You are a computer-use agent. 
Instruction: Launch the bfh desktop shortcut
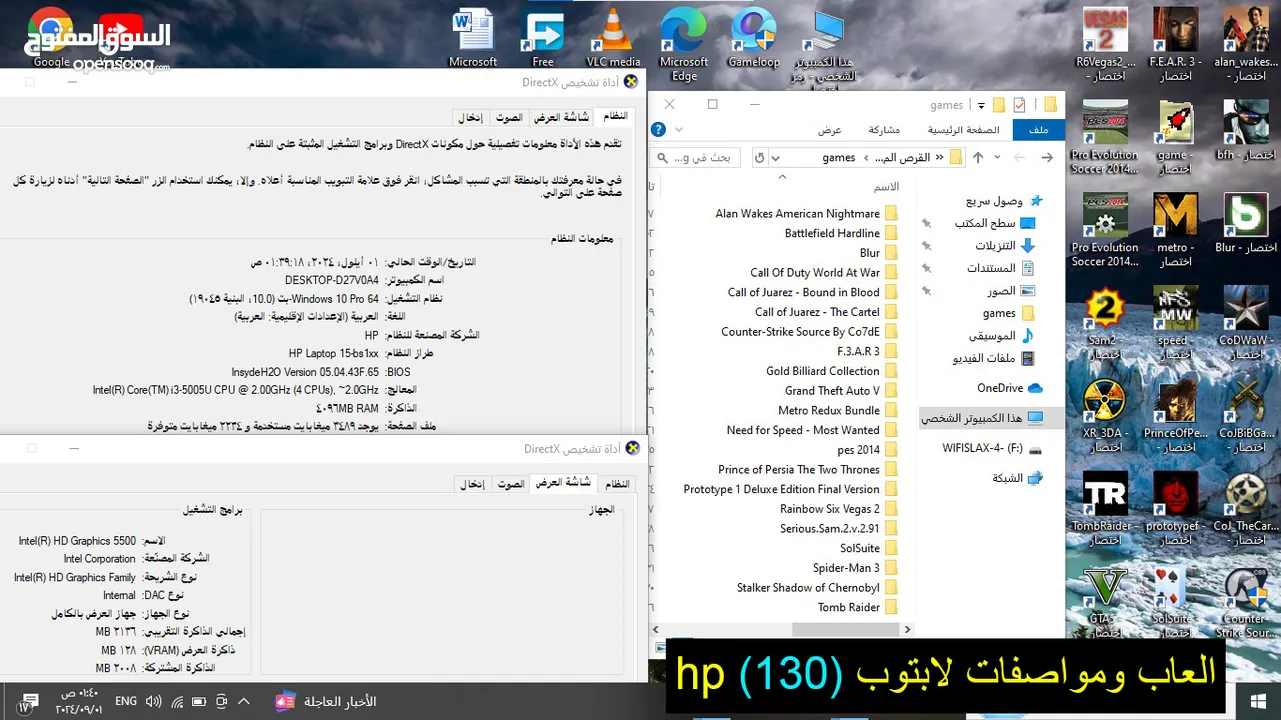click(x=1245, y=130)
